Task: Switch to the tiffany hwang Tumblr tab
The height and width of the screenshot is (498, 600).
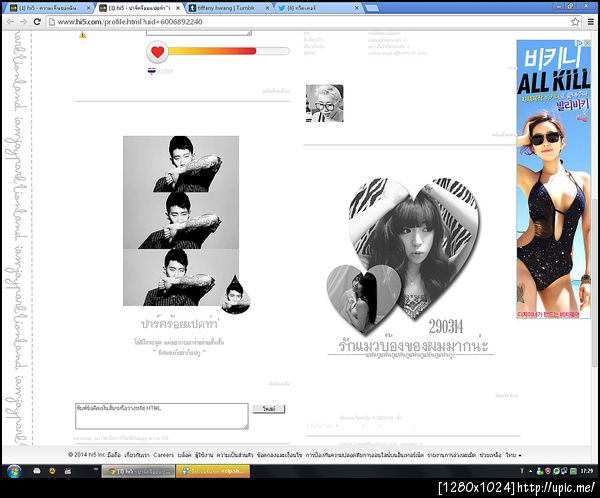Action: pyautogui.click(x=228, y=8)
